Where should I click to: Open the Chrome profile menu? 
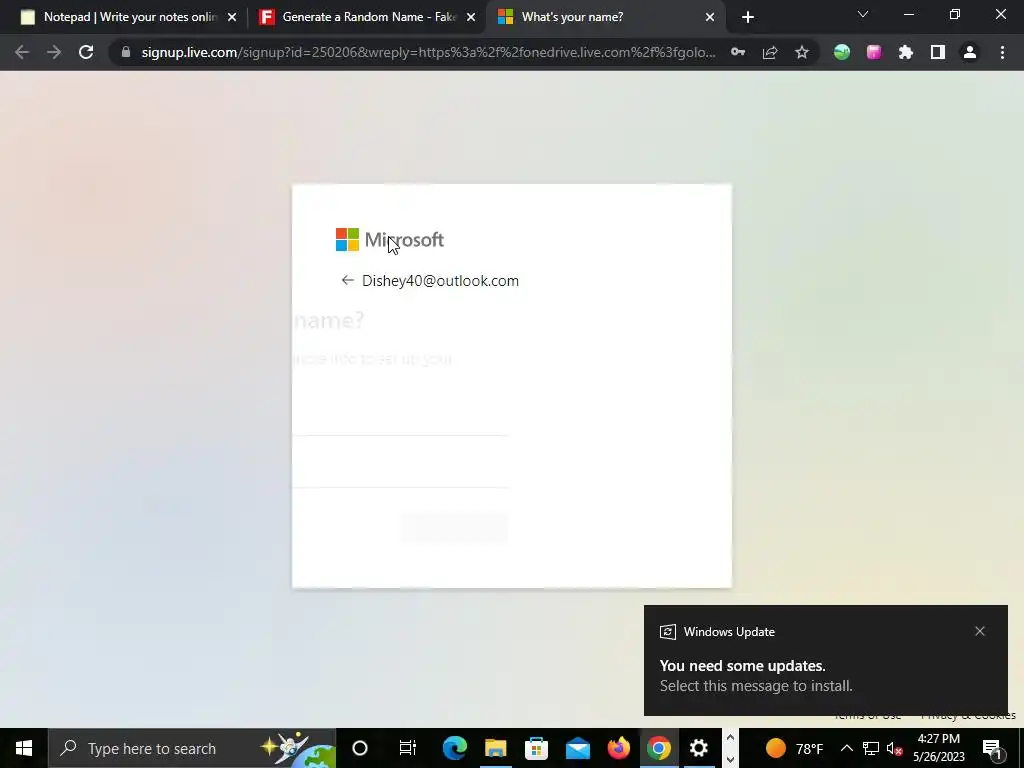[970, 52]
